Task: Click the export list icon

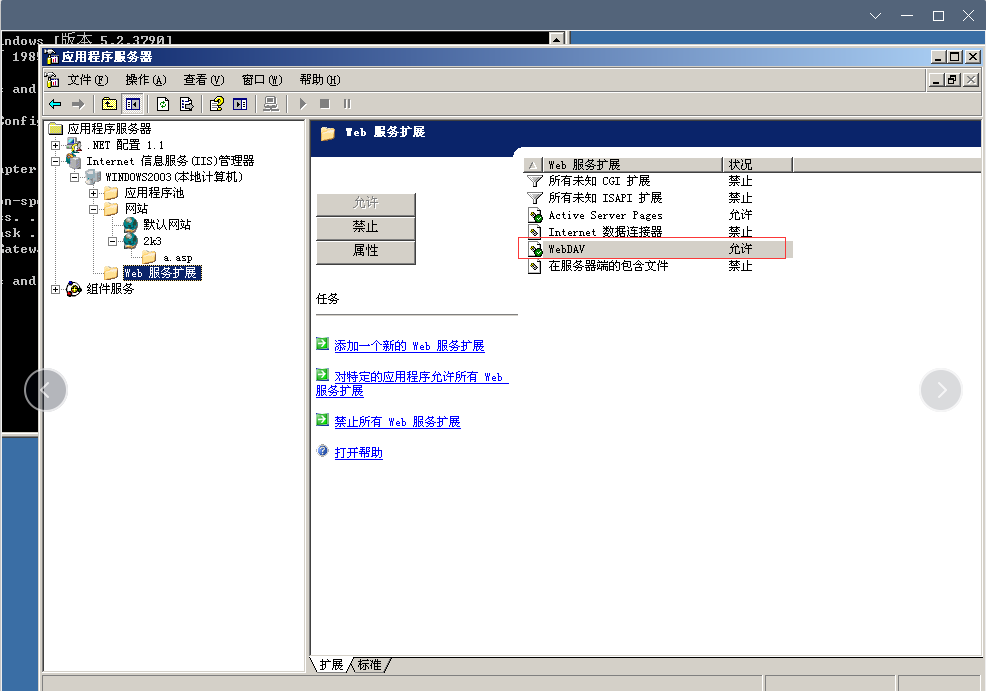Action: (186, 103)
